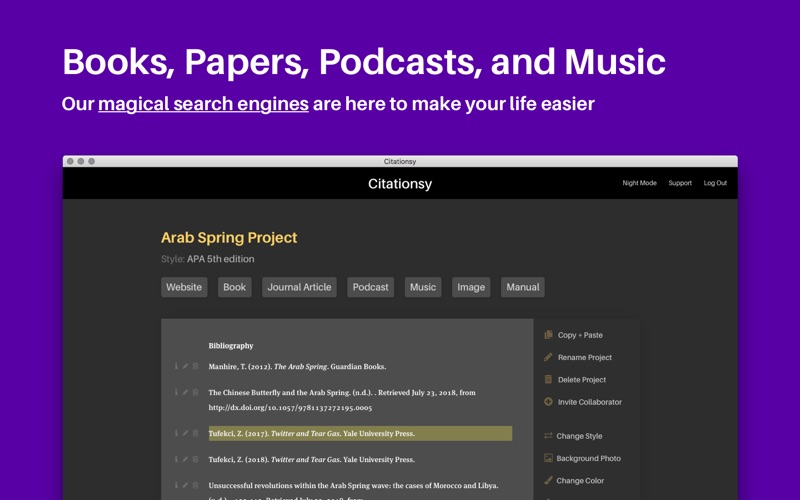Add a Book citation

point(235,287)
